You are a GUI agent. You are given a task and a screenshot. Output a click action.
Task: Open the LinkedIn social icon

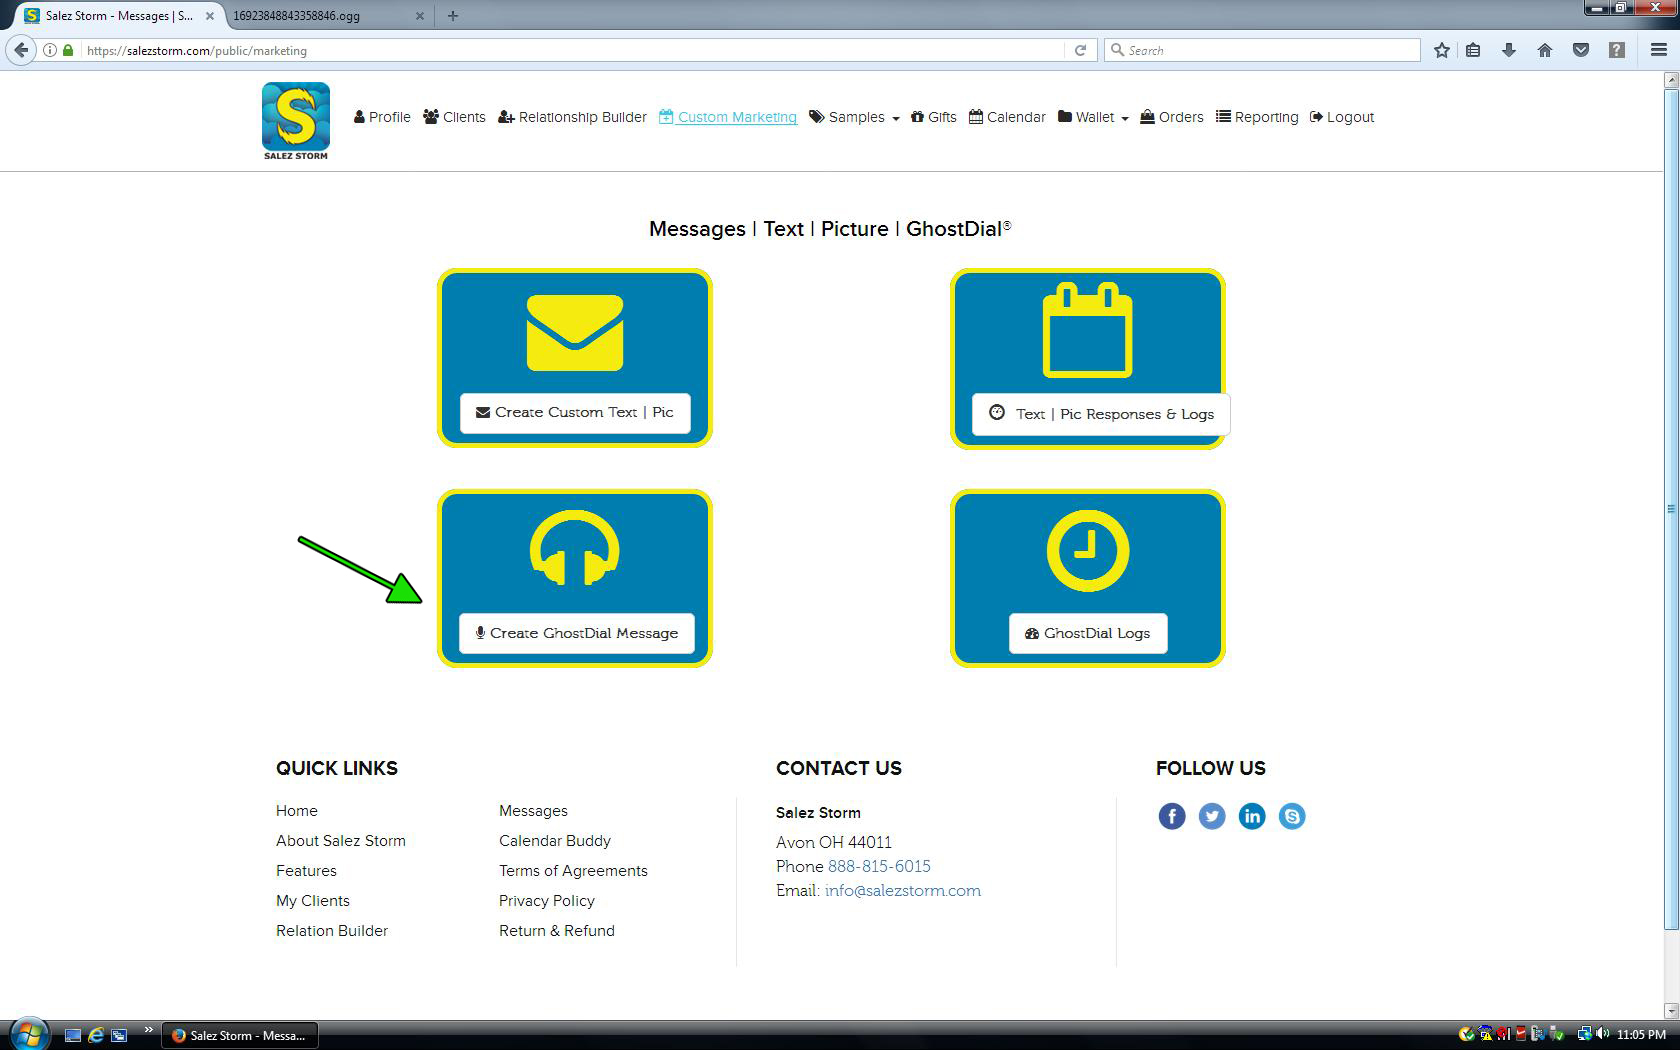[1252, 816]
